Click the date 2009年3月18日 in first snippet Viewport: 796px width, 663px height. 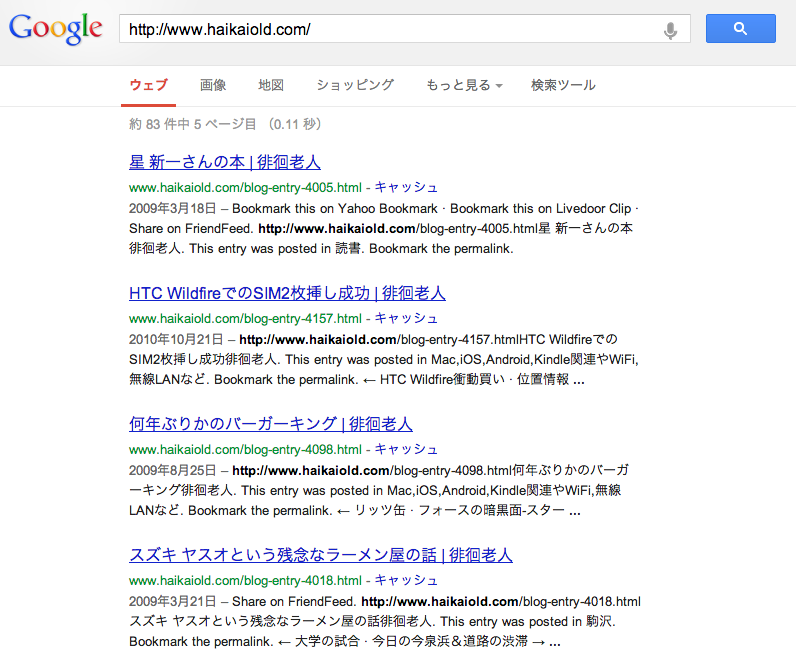point(173,209)
